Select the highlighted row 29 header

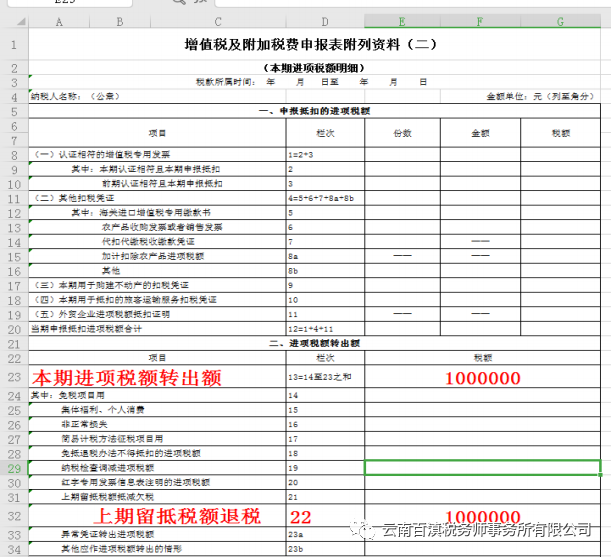click(x=14, y=468)
